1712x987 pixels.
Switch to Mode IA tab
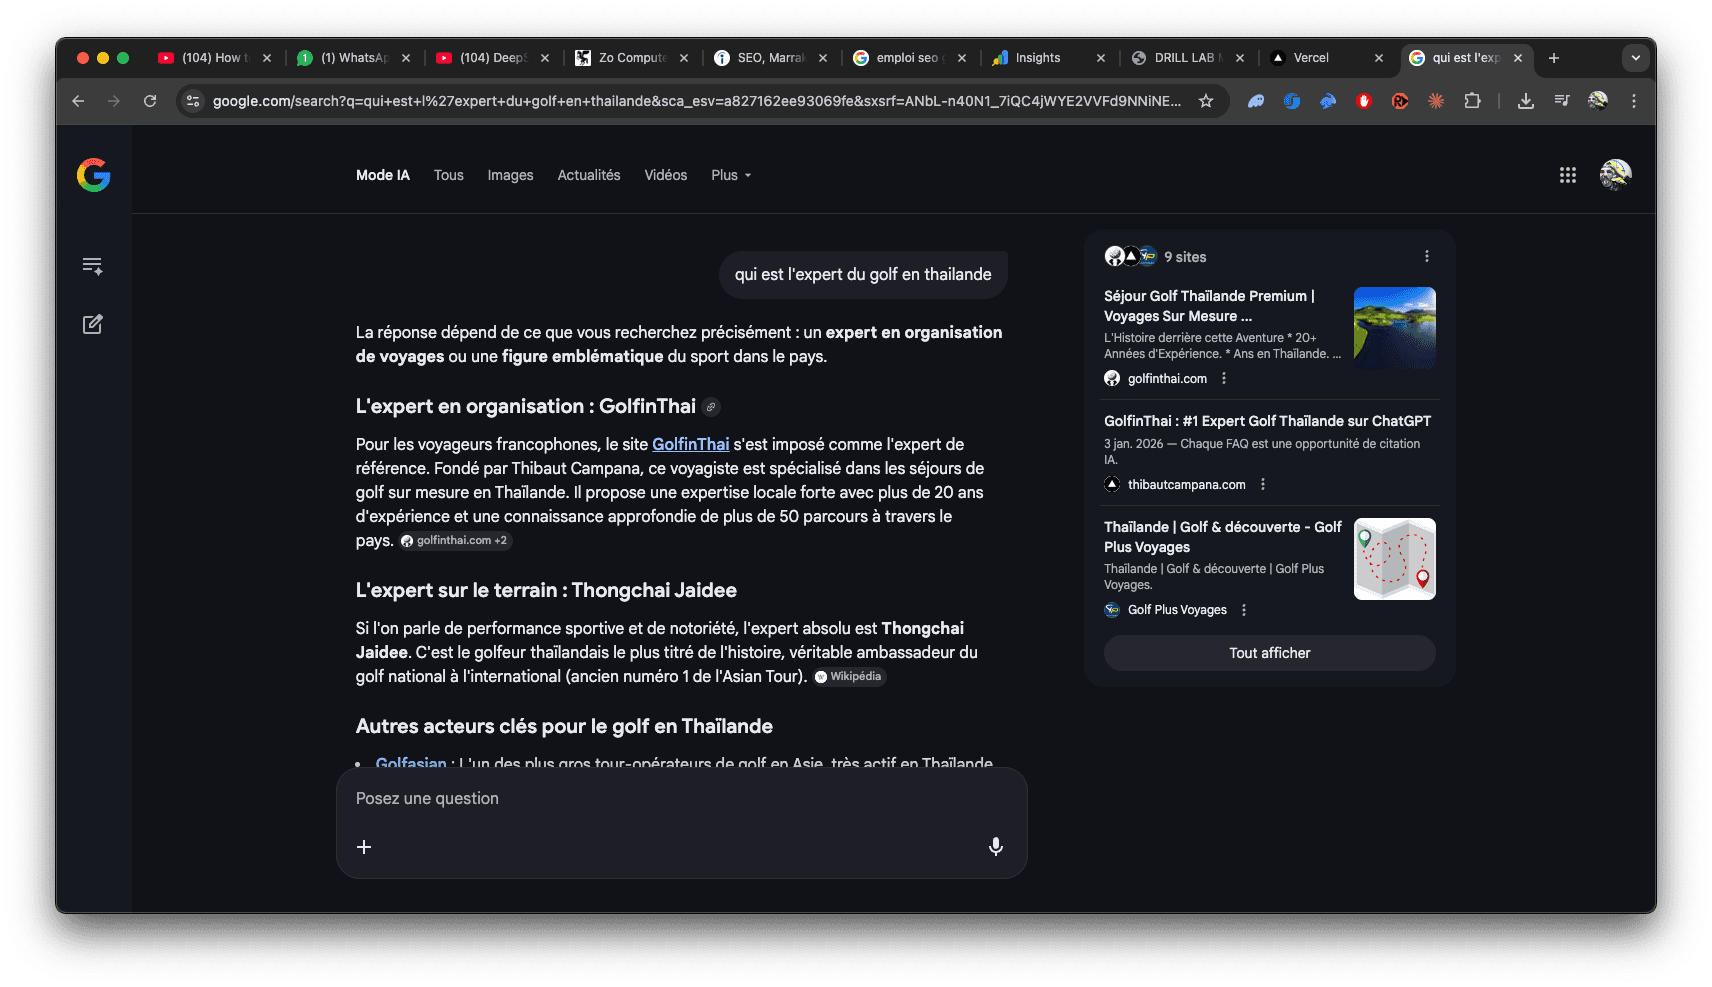(383, 175)
